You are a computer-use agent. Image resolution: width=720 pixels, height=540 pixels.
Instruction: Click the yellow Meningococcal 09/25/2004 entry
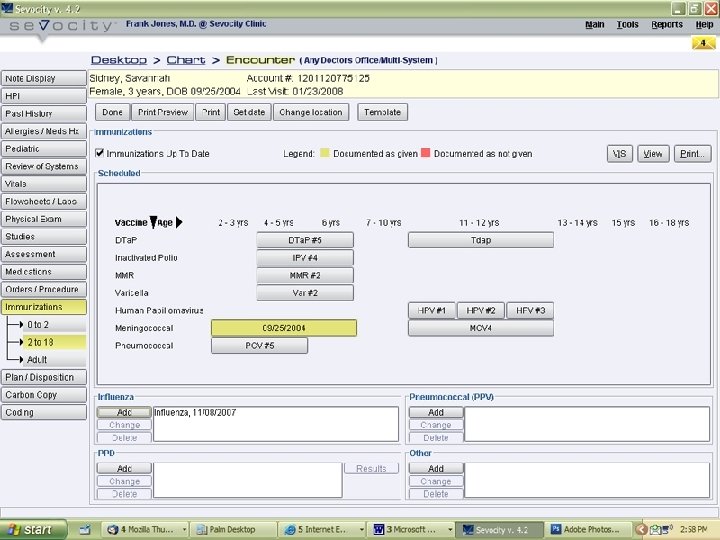coord(283,328)
